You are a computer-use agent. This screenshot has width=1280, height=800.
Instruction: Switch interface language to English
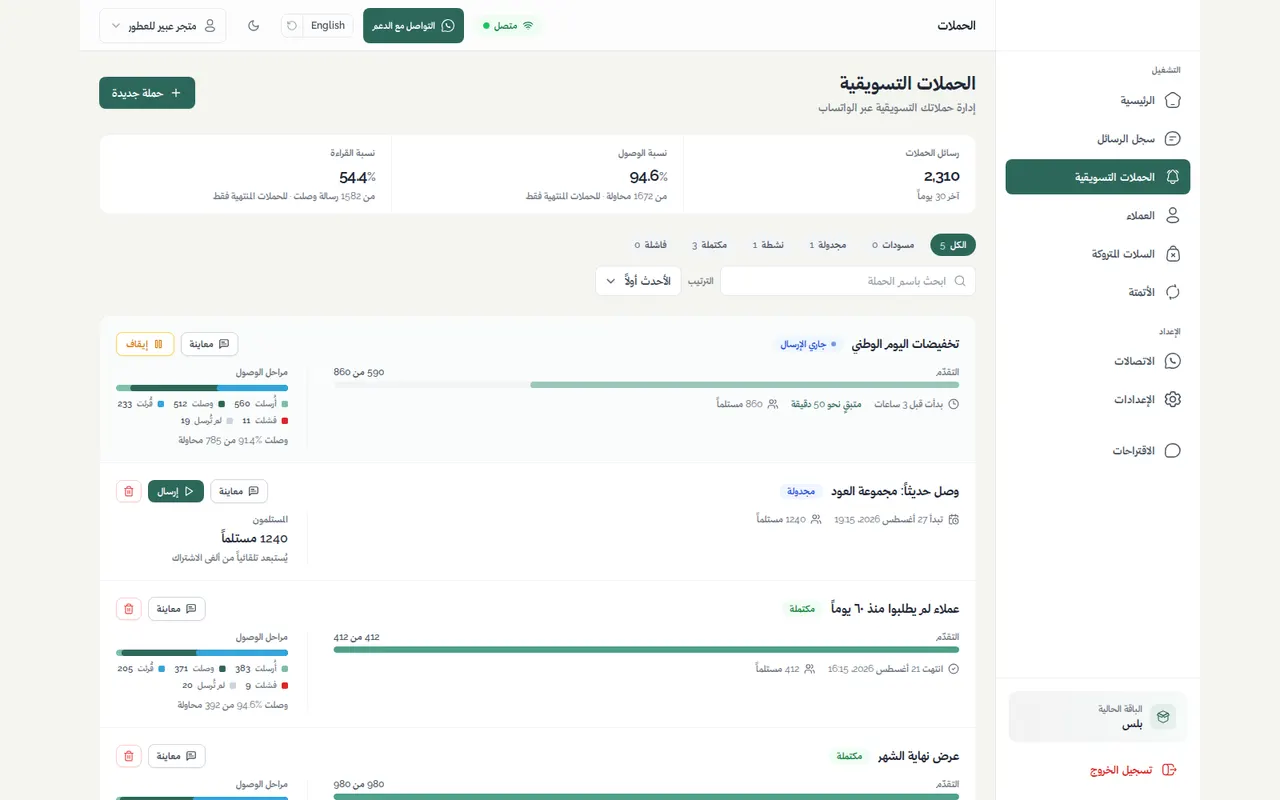tap(328, 25)
